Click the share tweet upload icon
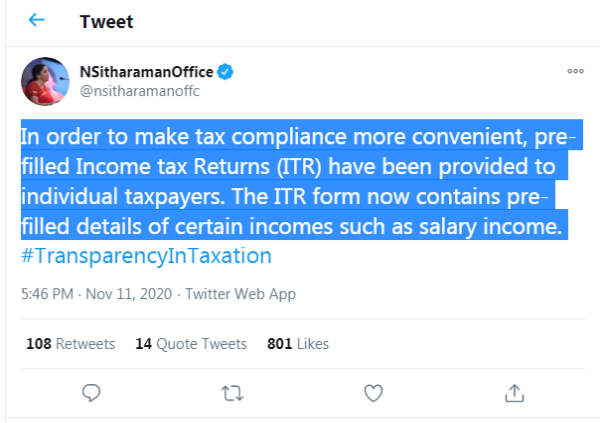 (x=514, y=392)
